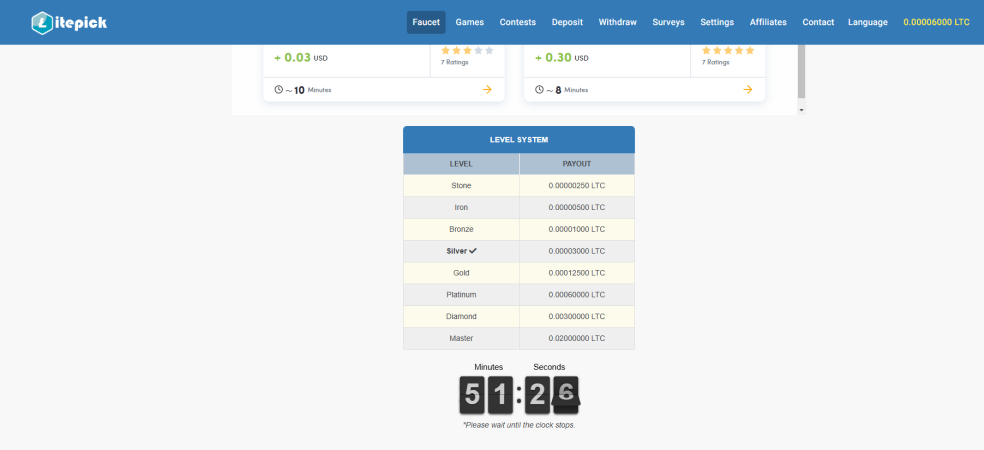
Task: Click the + 0.03 USD reward amount
Action: 301,58
